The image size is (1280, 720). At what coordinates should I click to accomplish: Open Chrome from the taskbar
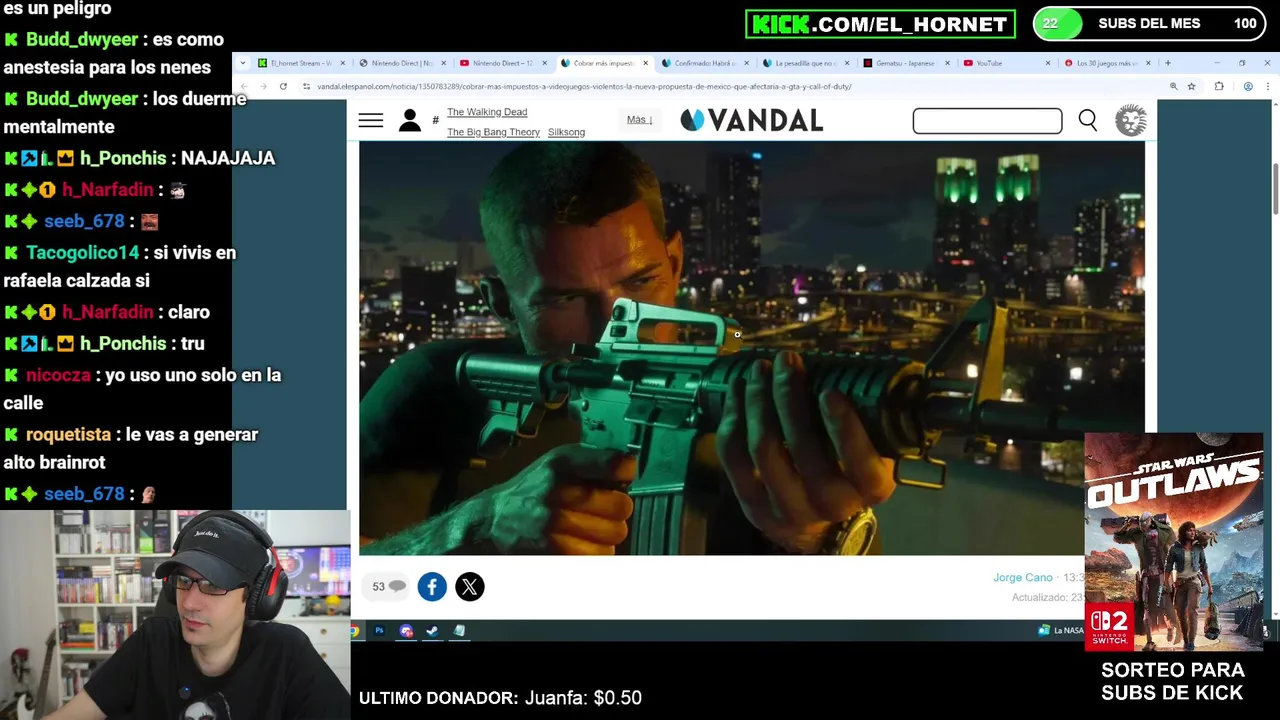click(354, 631)
